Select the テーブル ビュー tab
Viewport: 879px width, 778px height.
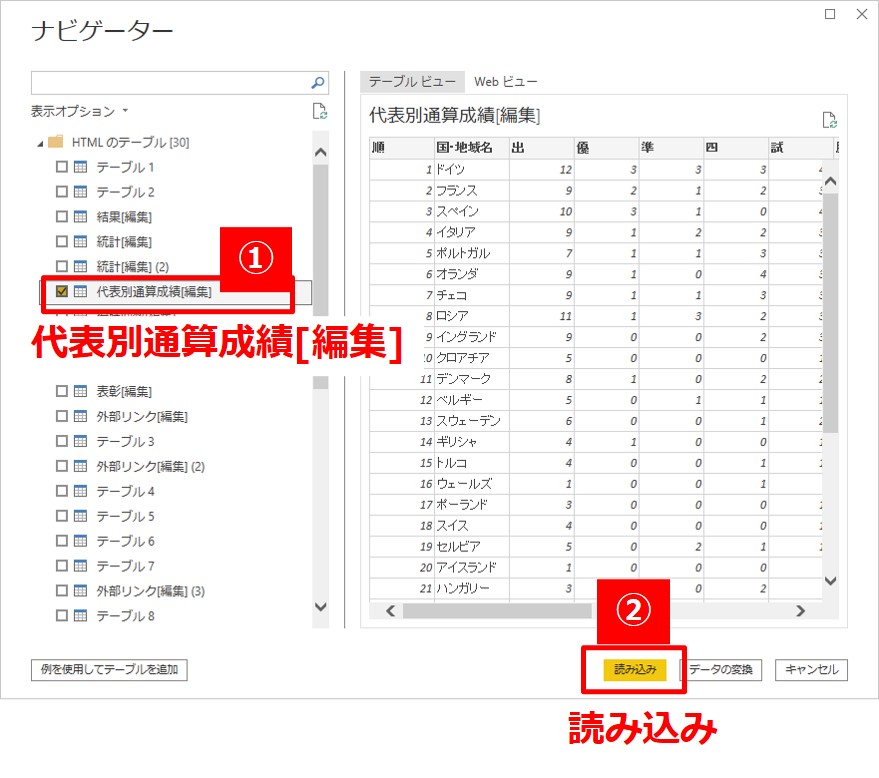pyautogui.click(x=412, y=82)
